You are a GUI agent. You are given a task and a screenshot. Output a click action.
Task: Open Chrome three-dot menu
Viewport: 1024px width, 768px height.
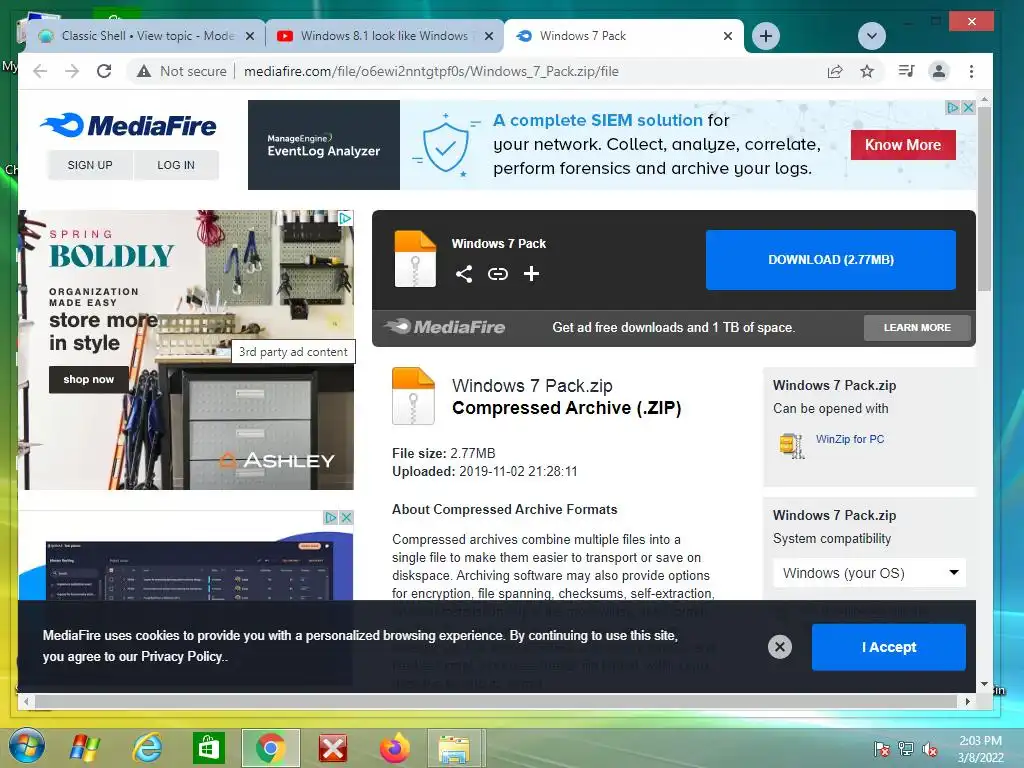pos(971,71)
